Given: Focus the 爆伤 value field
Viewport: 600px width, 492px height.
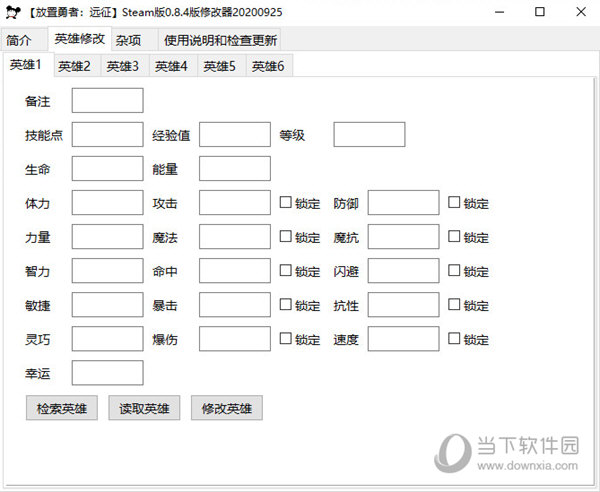Looking at the screenshot, I should coord(235,339).
